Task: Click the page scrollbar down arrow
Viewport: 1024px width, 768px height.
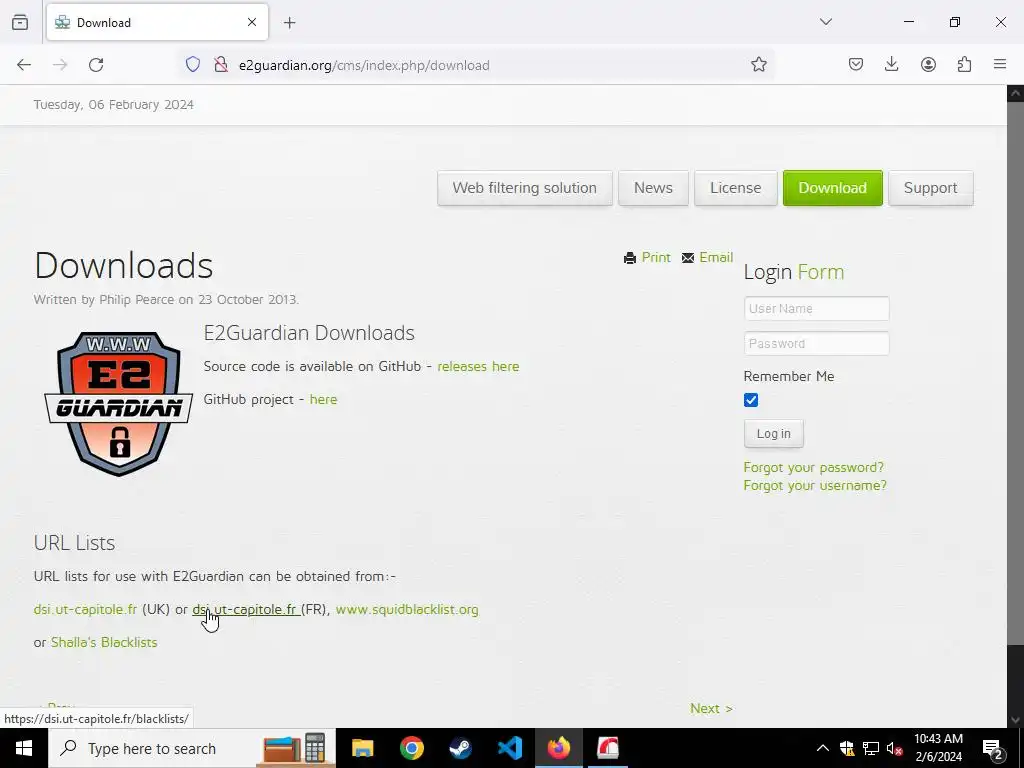Action: (1015, 720)
